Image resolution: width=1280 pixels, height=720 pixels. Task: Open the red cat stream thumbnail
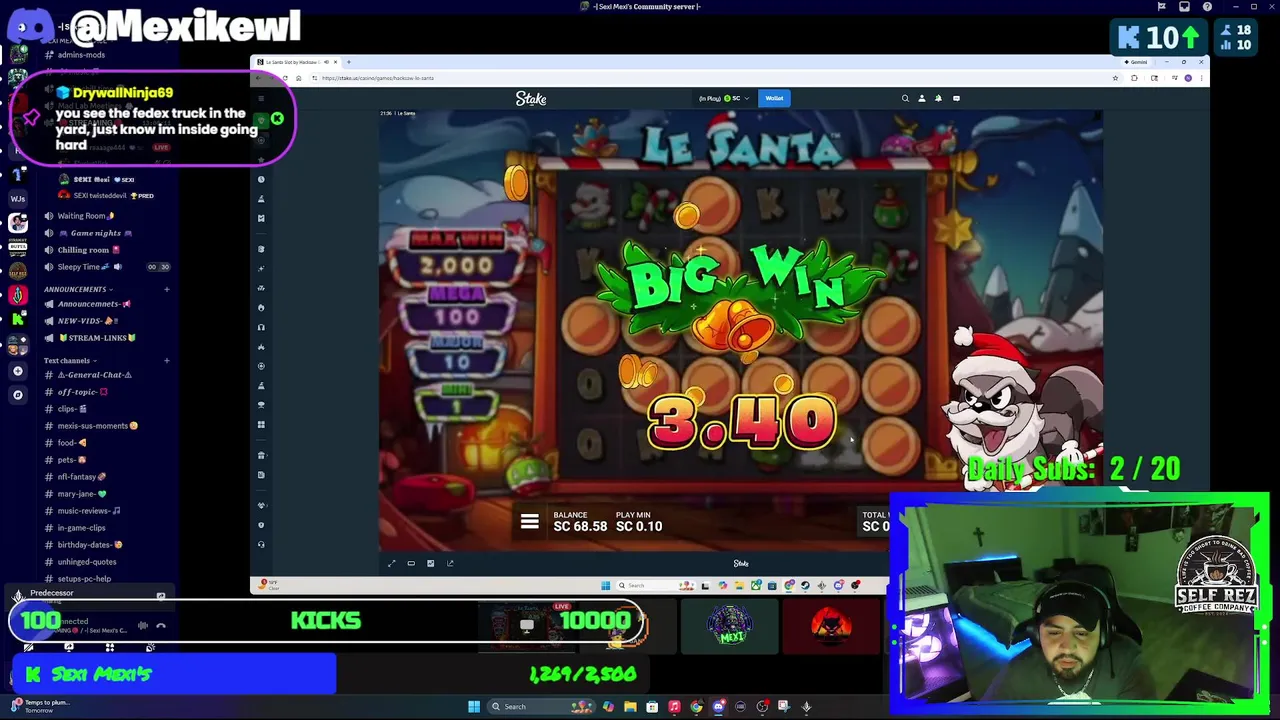(831, 626)
